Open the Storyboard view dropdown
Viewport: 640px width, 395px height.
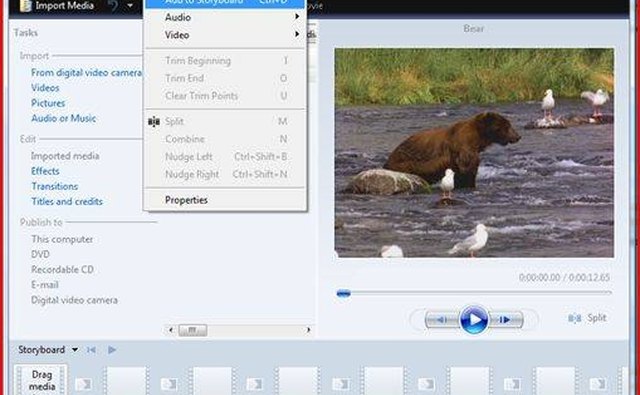click(75, 350)
